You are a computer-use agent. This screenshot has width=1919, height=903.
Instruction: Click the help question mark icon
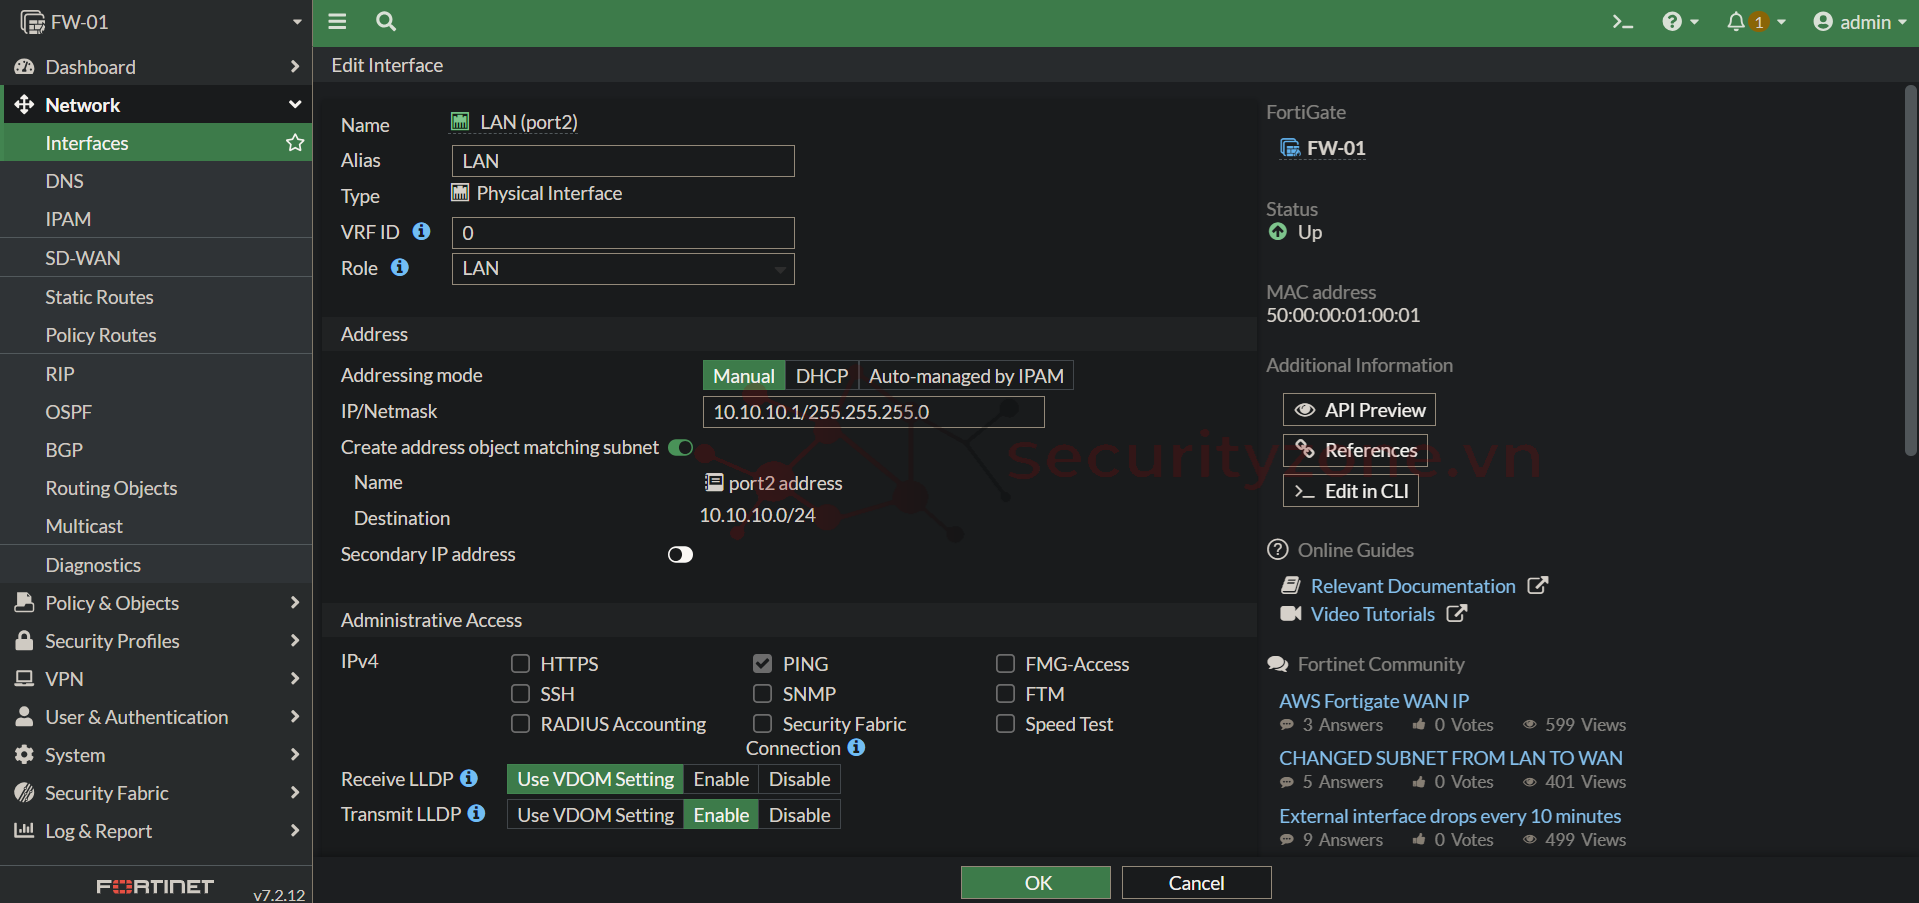click(x=1672, y=22)
